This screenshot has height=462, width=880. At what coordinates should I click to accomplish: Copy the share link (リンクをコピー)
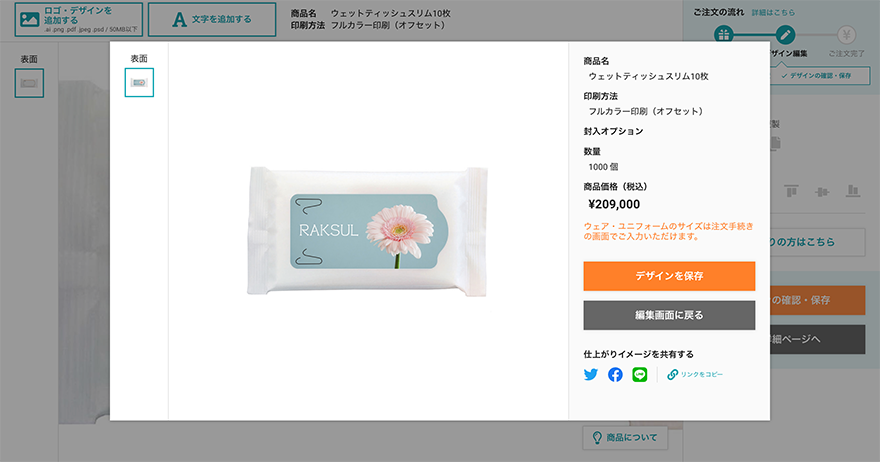[x=695, y=374]
